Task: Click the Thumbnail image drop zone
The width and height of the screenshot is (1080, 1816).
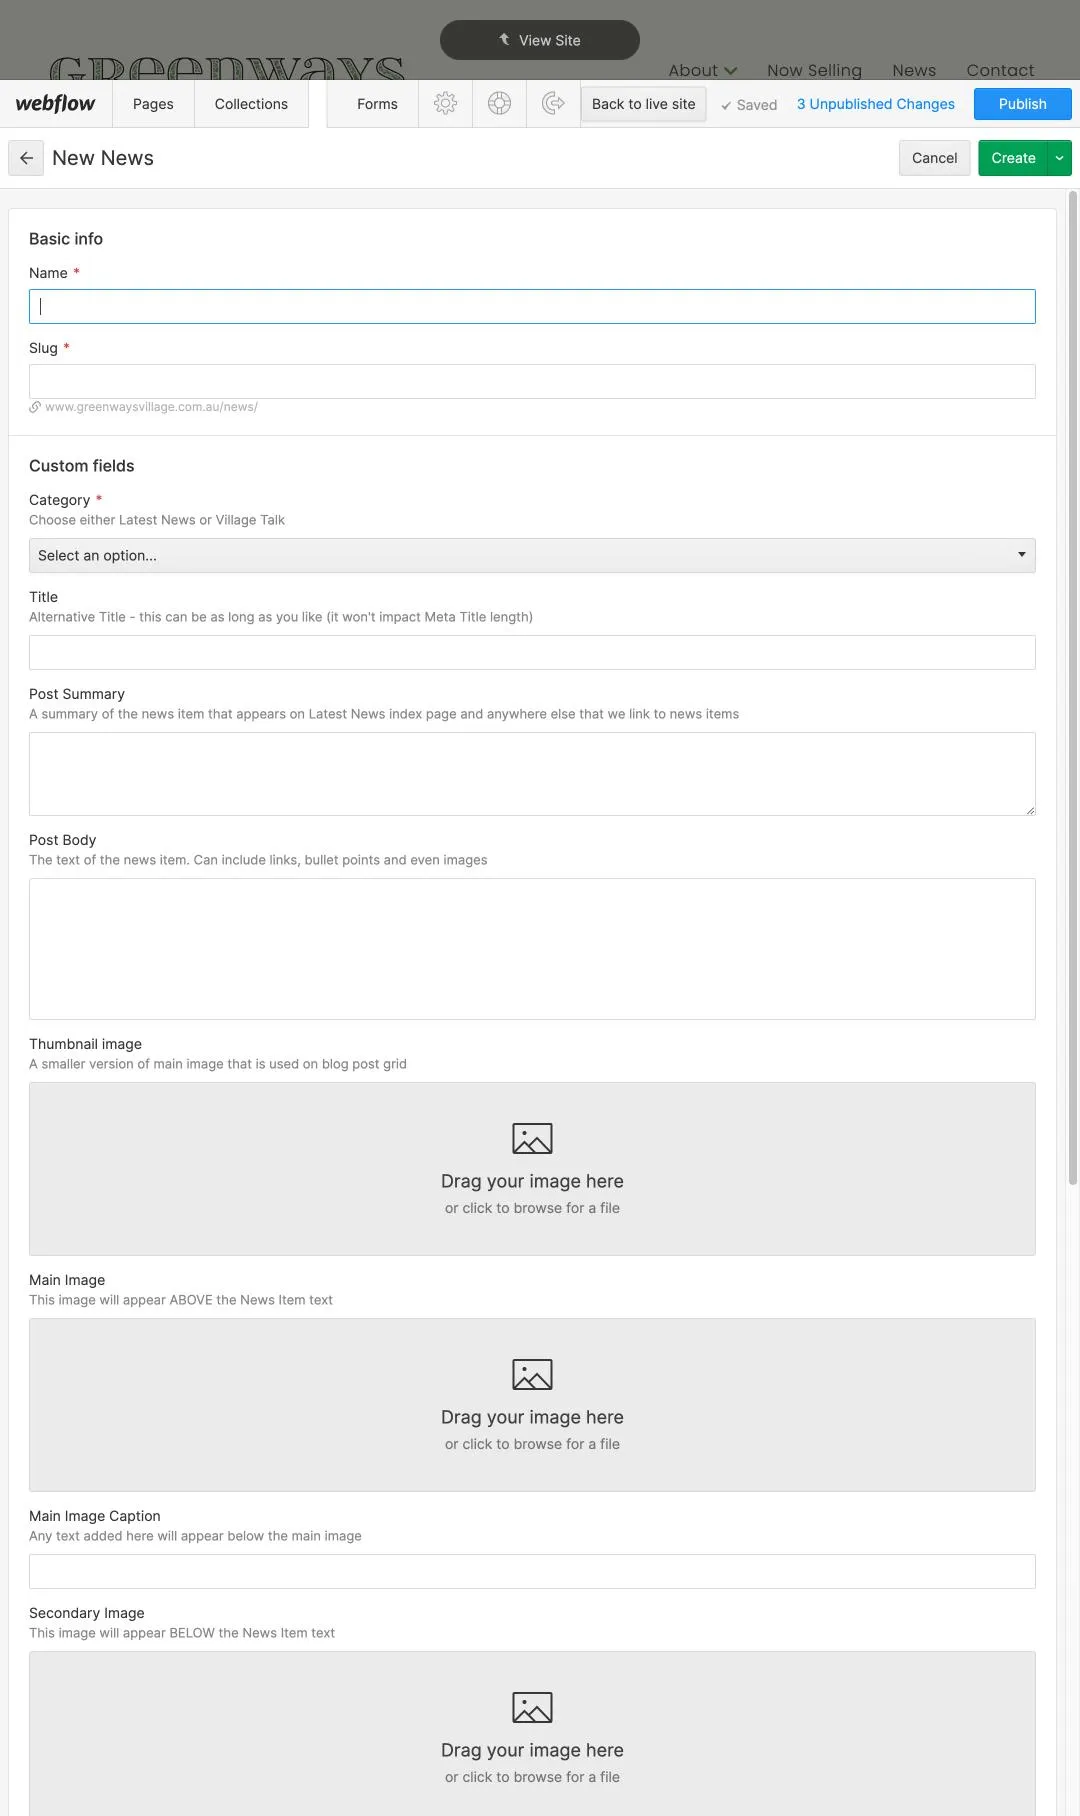Action: tap(532, 1169)
